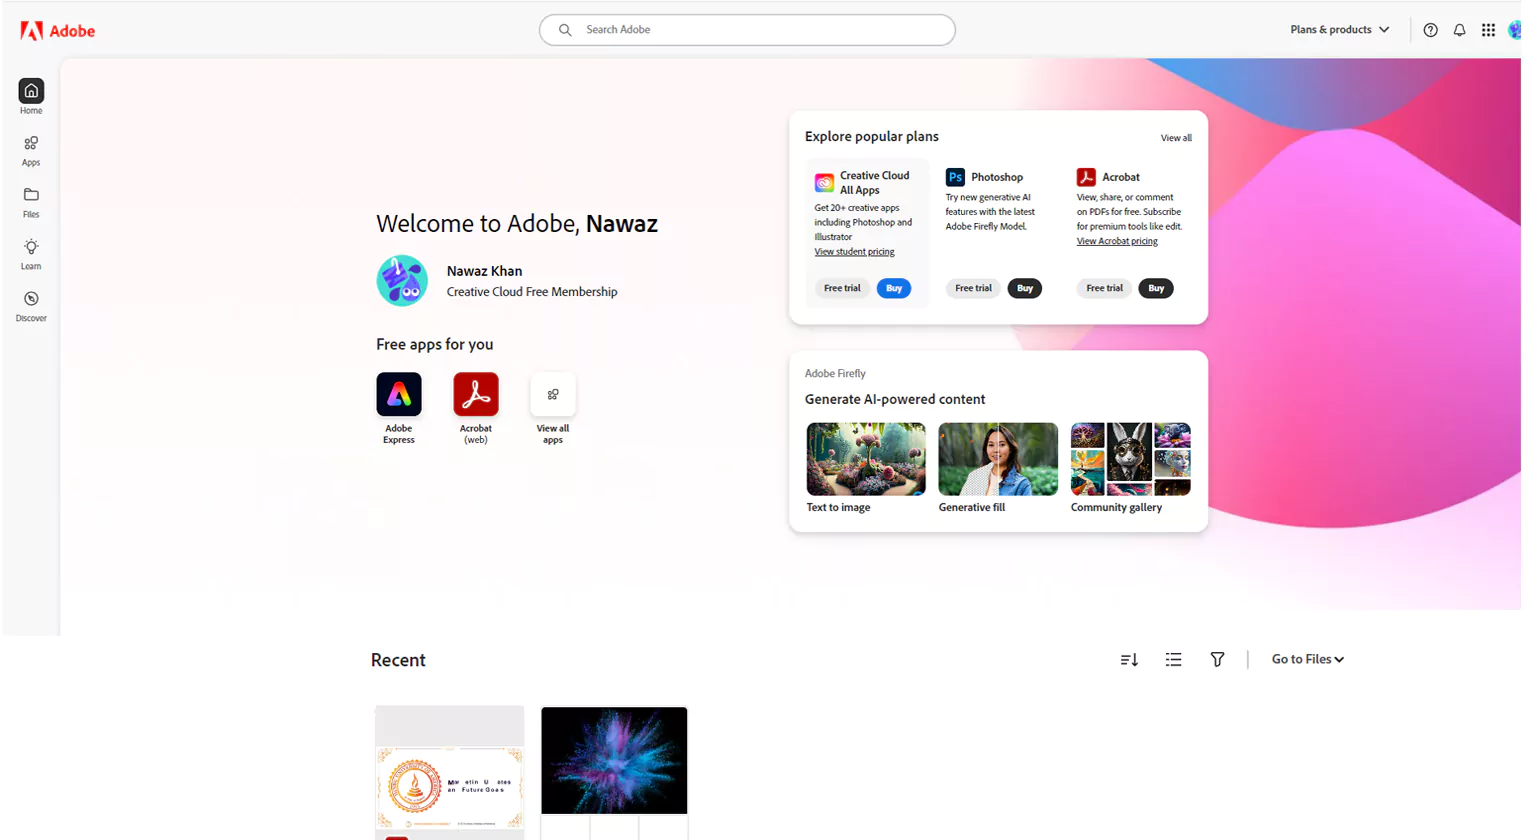Viewport: 1540px width, 840px height.
Task: Open the Generative fill Firefly tool
Action: (x=997, y=458)
